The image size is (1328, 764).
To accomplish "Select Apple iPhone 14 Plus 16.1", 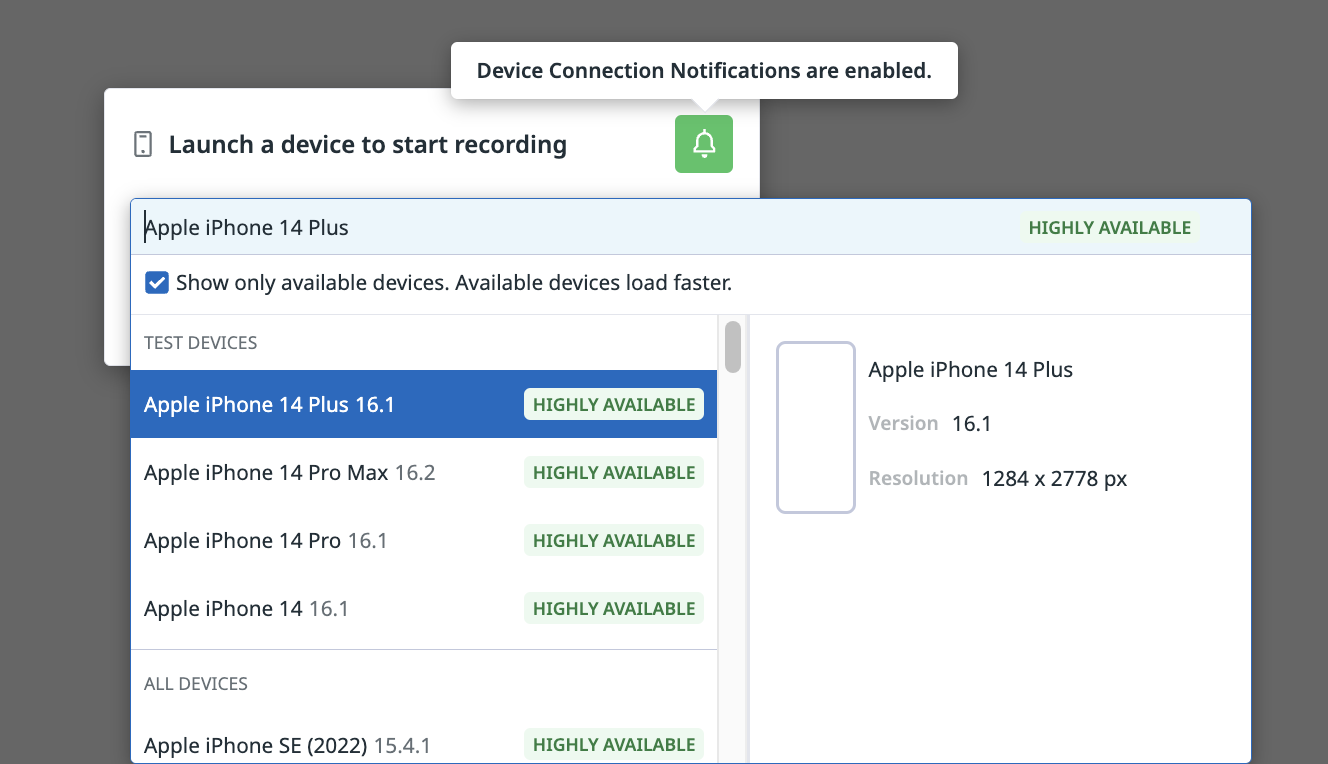I will 424,404.
